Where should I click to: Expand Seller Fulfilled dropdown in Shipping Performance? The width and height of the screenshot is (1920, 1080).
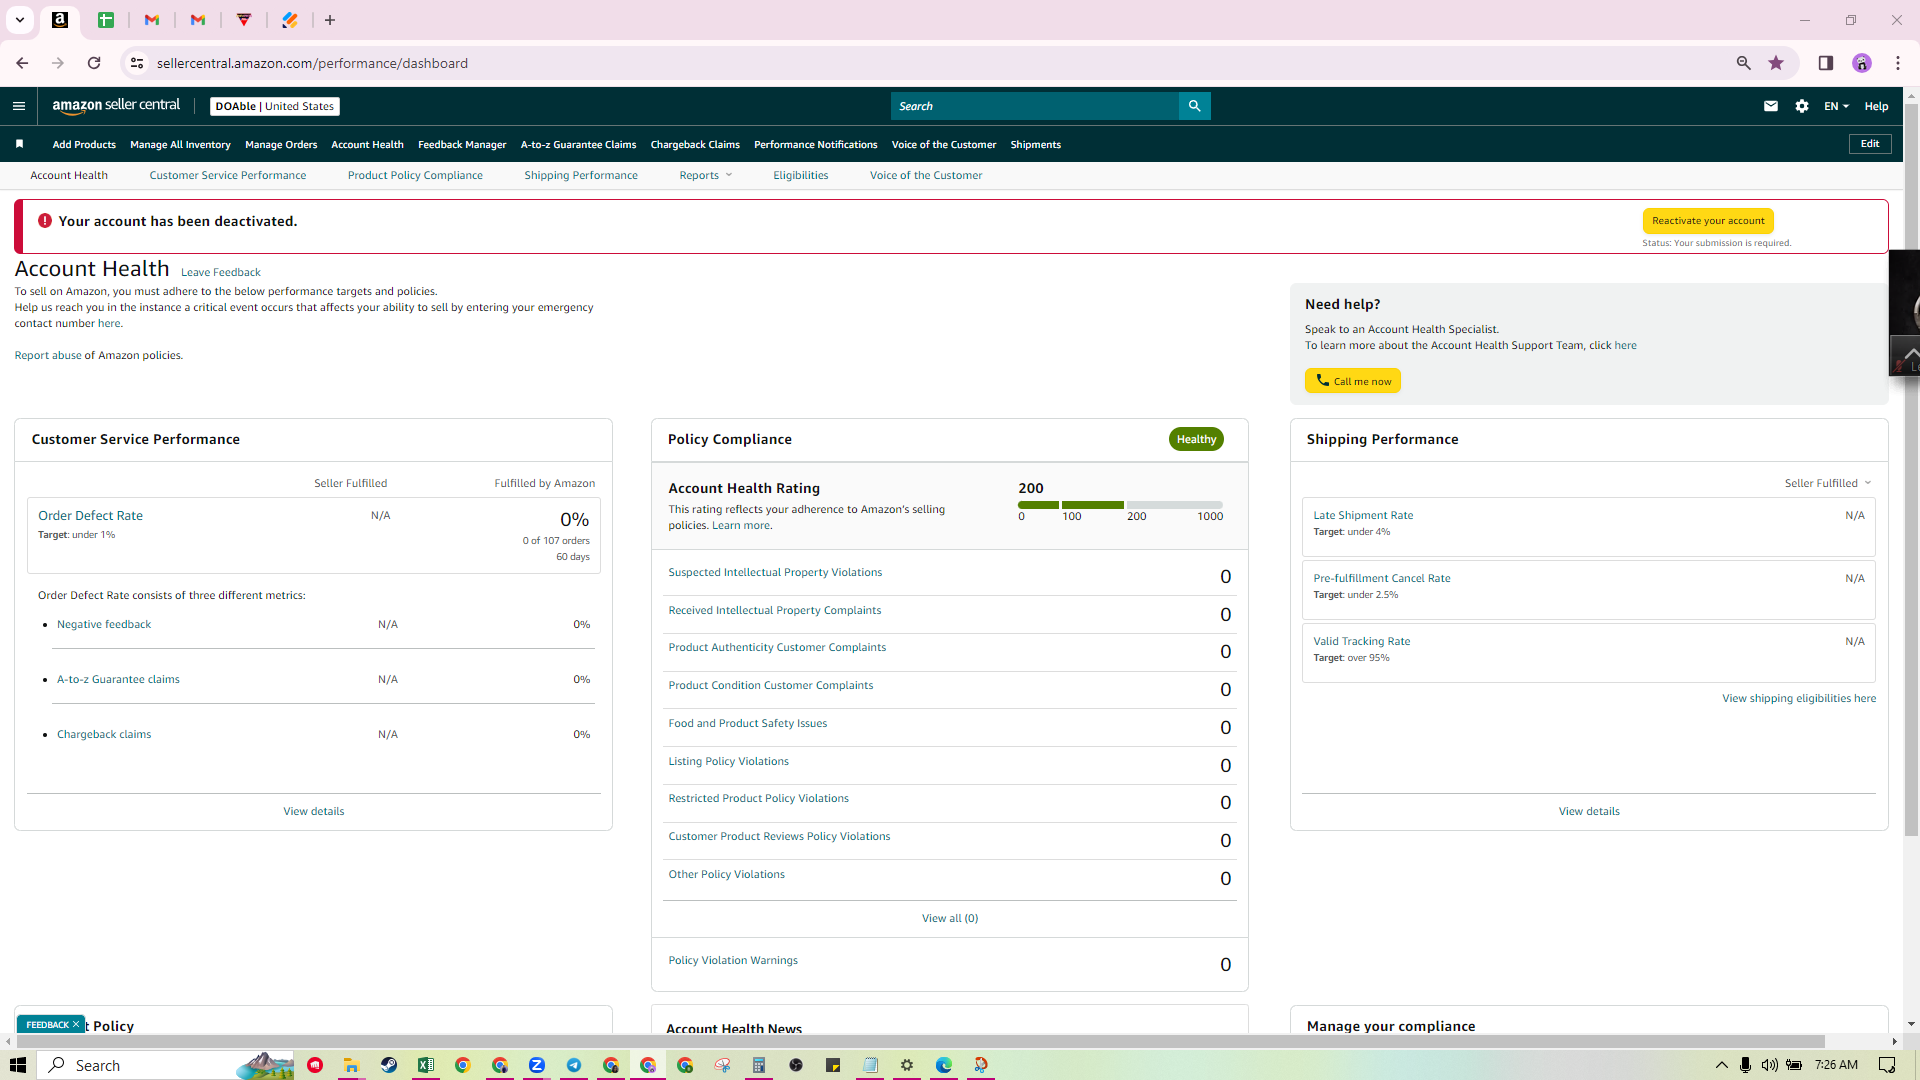click(1828, 483)
